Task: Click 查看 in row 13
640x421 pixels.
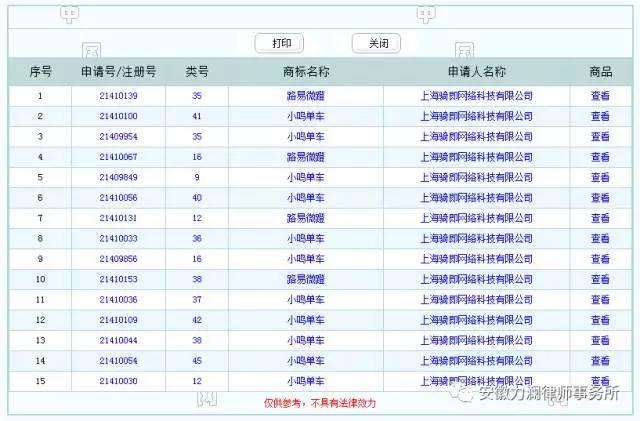Action: click(x=600, y=341)
